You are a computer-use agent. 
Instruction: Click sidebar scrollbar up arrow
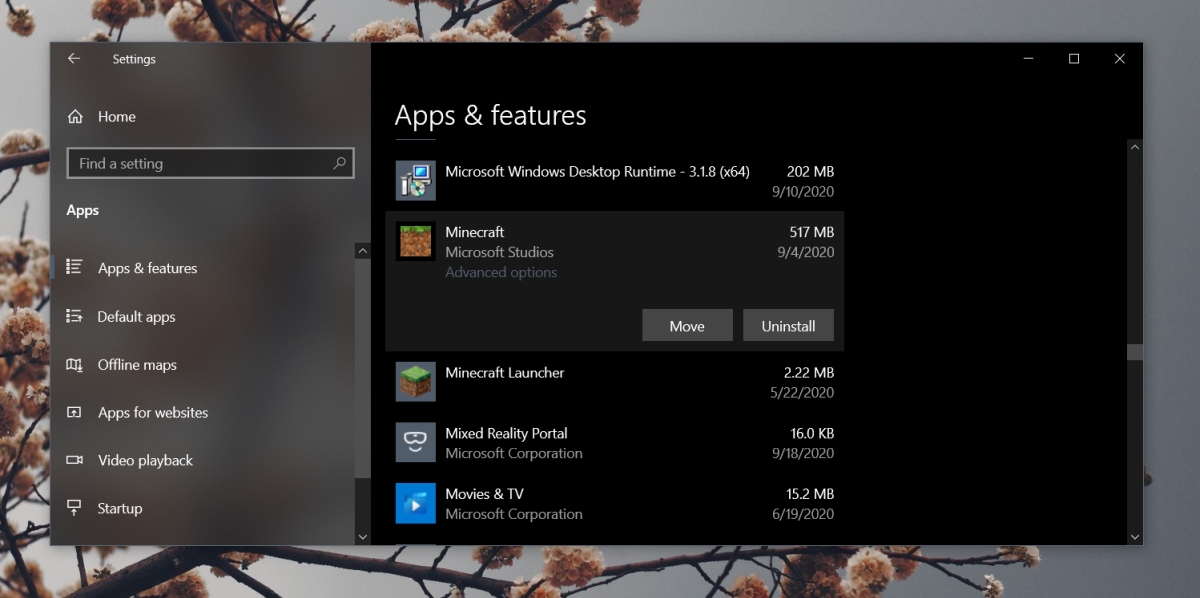(x=363, y=251)
